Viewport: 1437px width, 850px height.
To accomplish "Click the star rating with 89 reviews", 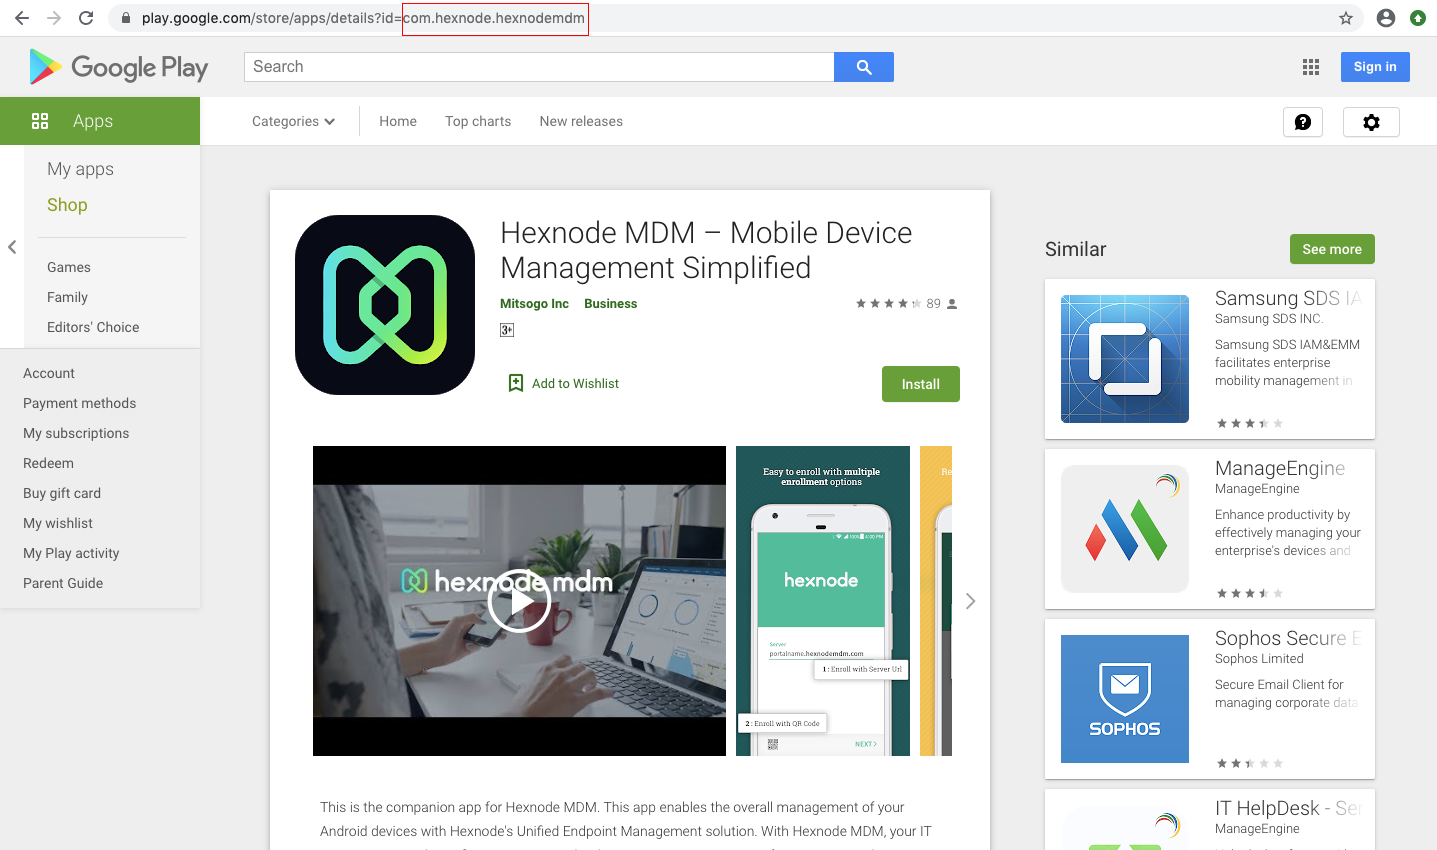I will click(x=906, y=303).
